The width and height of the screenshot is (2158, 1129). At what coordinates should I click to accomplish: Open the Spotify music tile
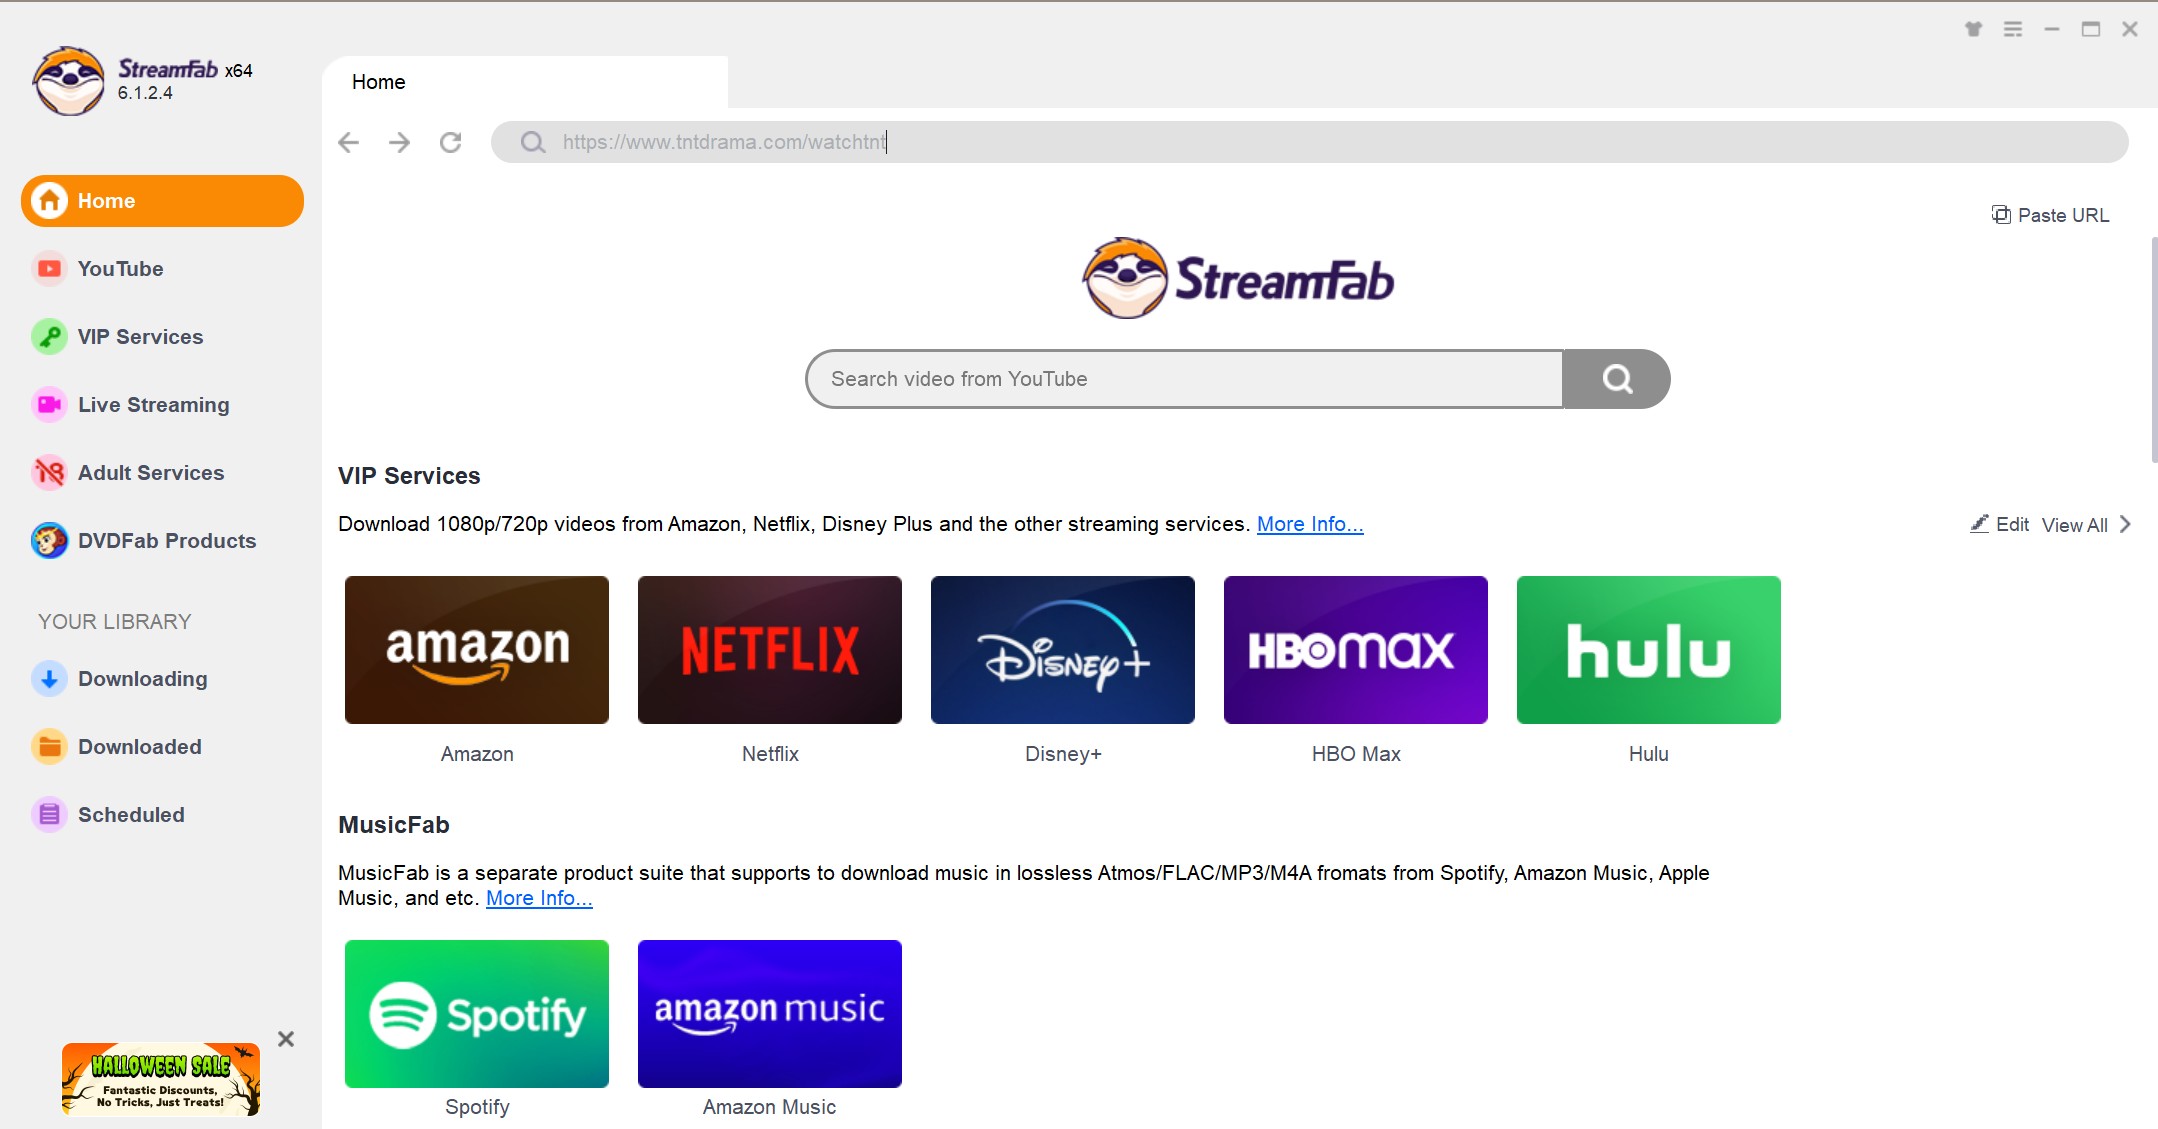[x=477, y=1014]
